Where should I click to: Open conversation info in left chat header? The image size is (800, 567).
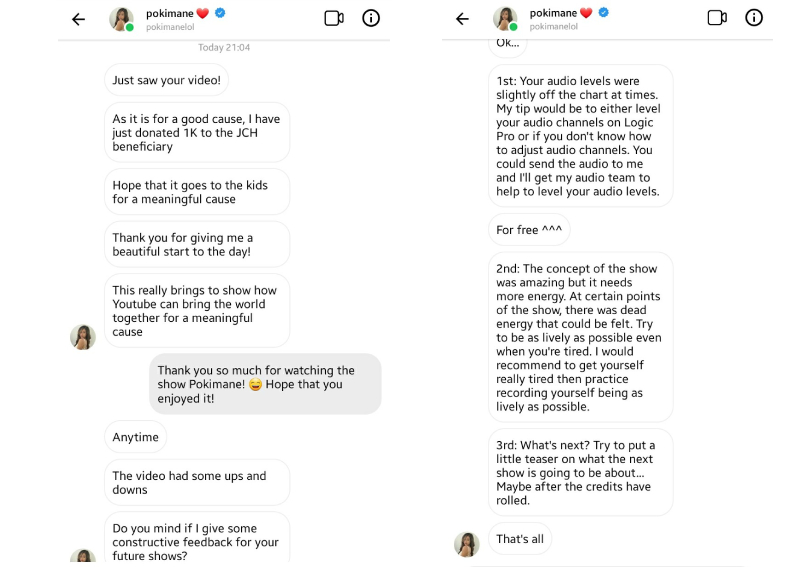pos(371,18)
